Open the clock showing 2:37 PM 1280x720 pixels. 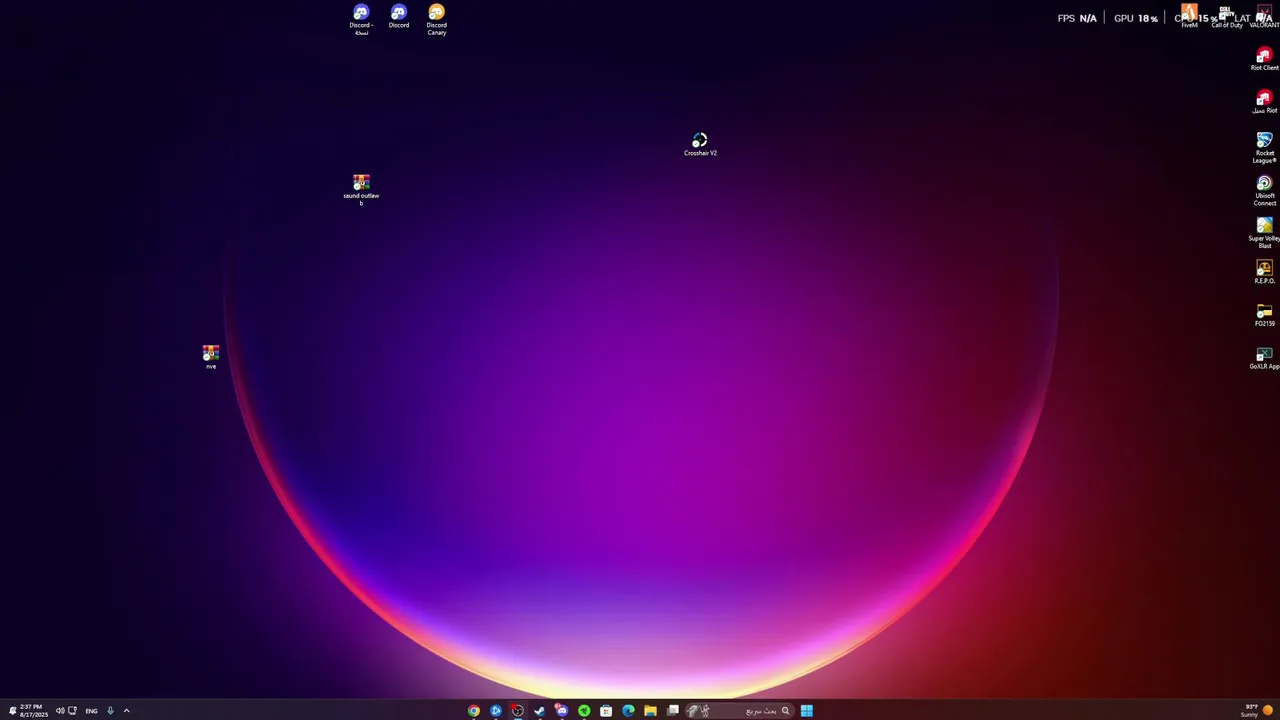coord(33,711)
